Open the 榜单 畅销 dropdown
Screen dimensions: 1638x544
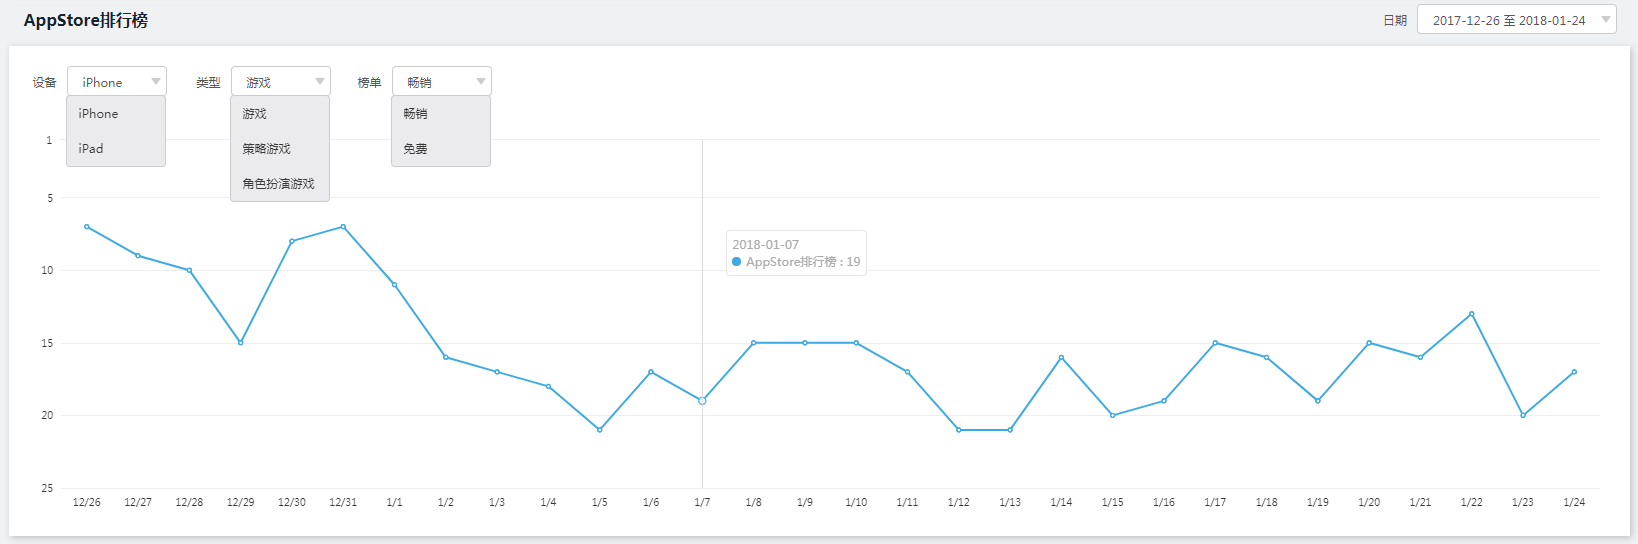click(442, 82)
